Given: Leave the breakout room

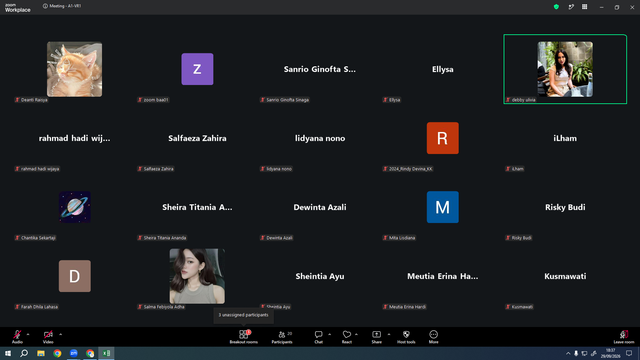Looking at the screenshot, I should pos(624,336).
